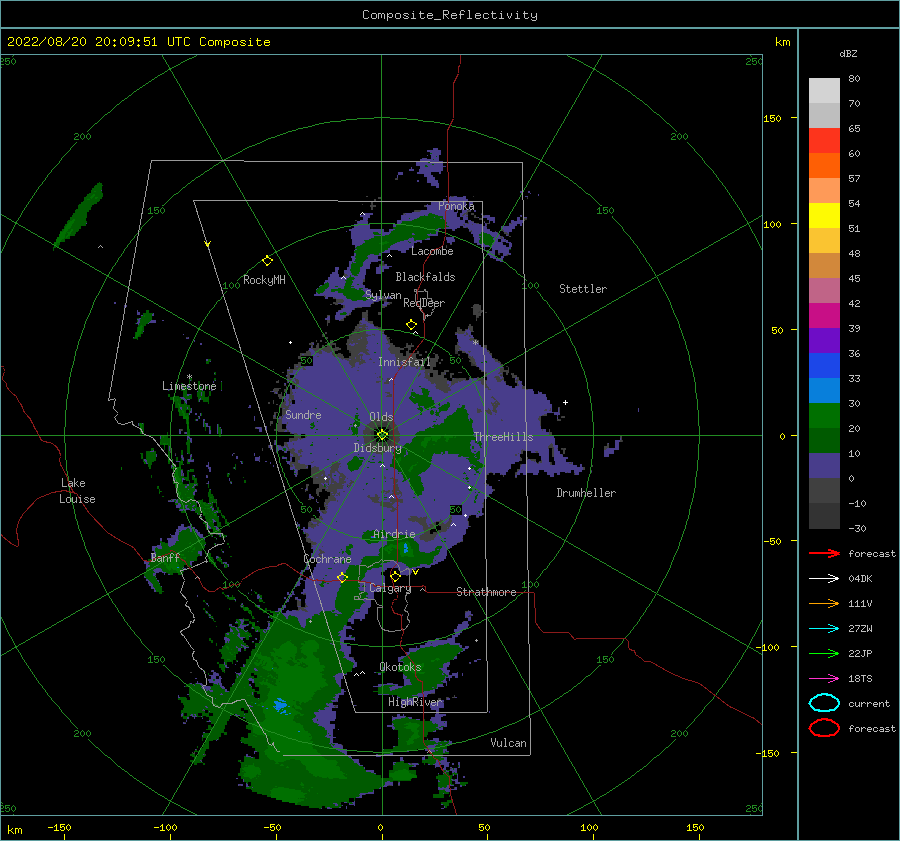Click the dBZ legend heading
Image resolution: width=900 pixels, height=841 pixels.
pos(848,53)
